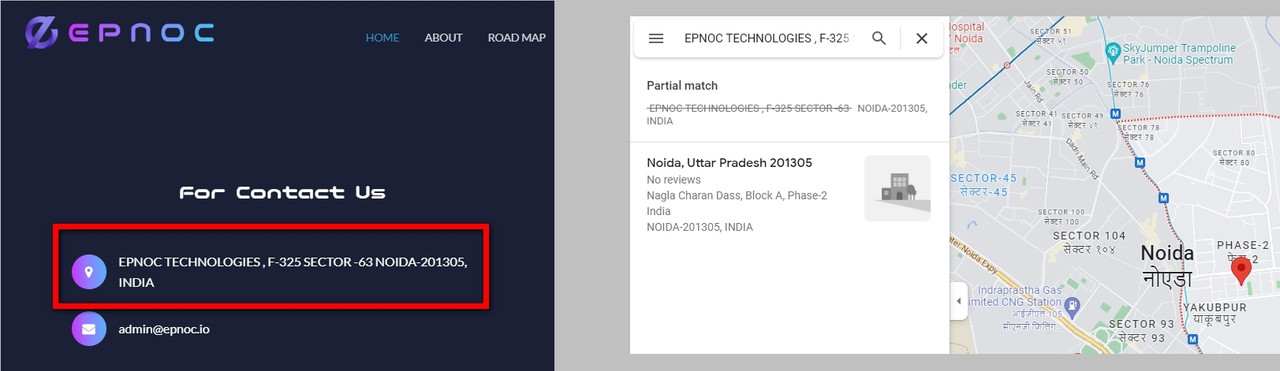Click the red location marker on map
Viewport: 1280px width, 371px height.
point(1240,270)
